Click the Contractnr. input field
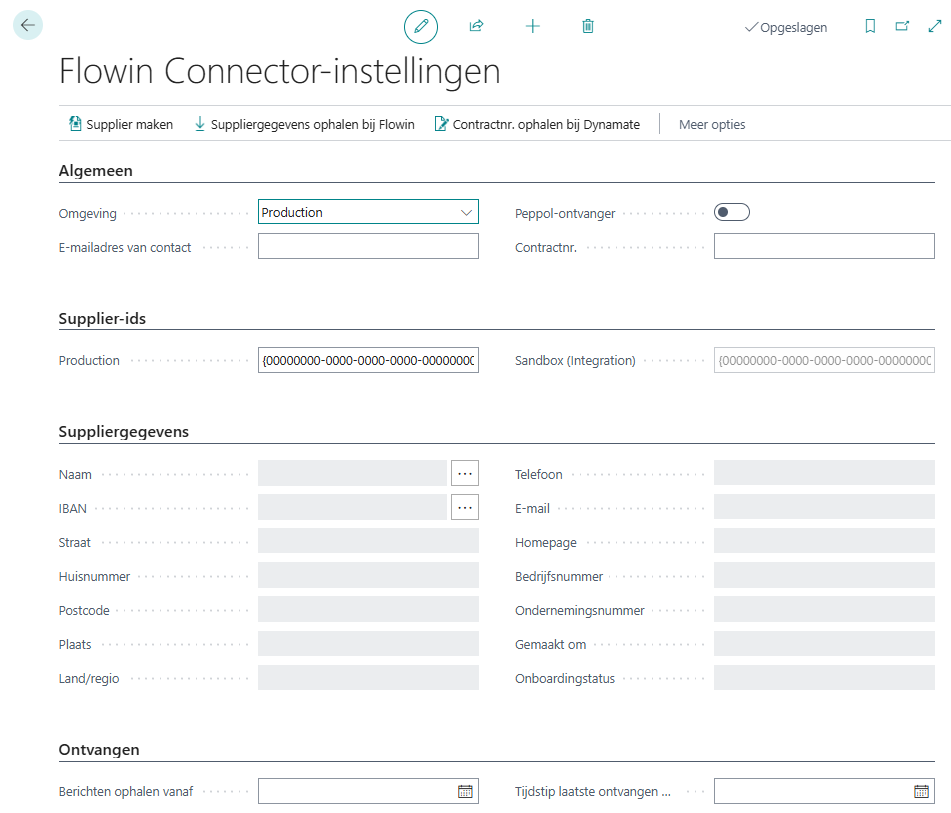This screenshot has height=813, width=951. 823,246
